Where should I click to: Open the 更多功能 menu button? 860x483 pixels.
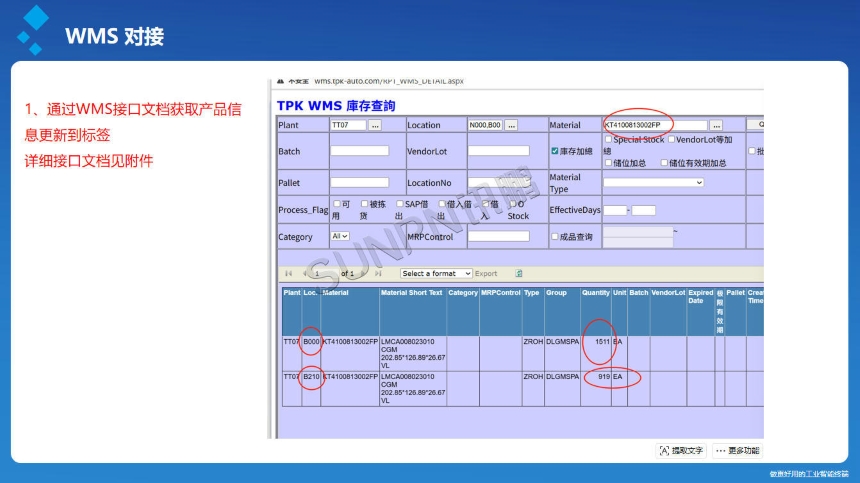click(738, 451)
